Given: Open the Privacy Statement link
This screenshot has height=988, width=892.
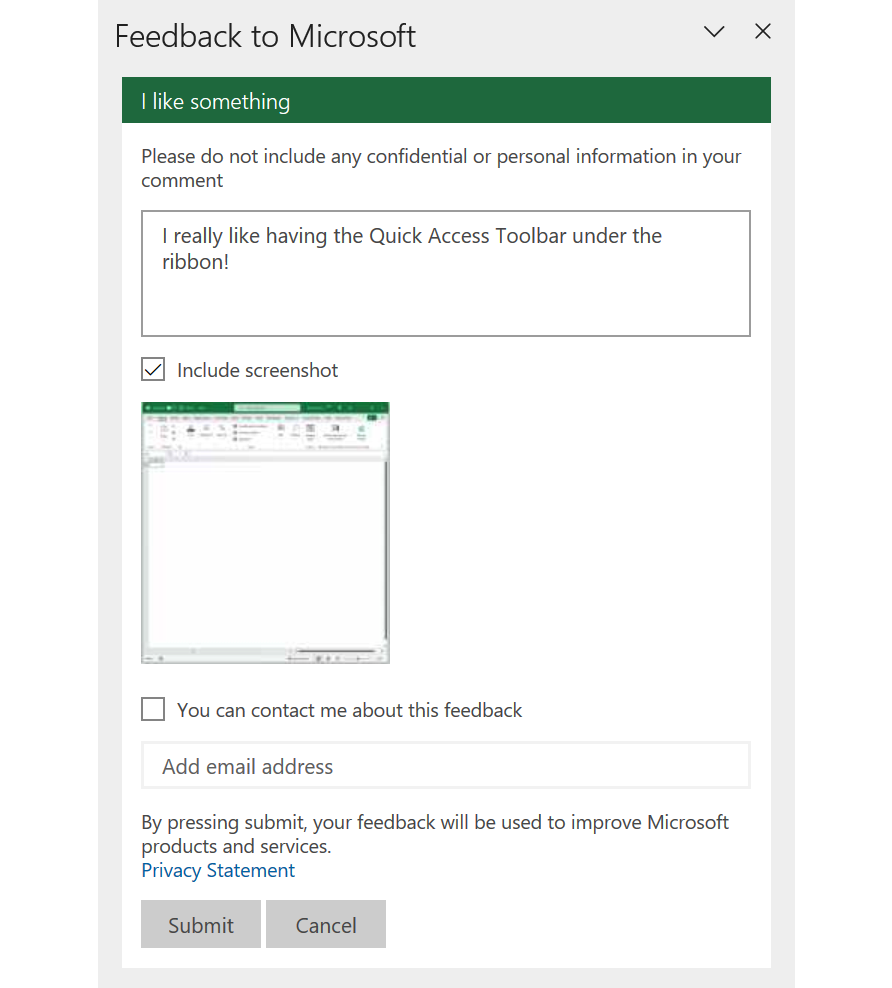Looking at the screenshot, I should tap(218, 870).
